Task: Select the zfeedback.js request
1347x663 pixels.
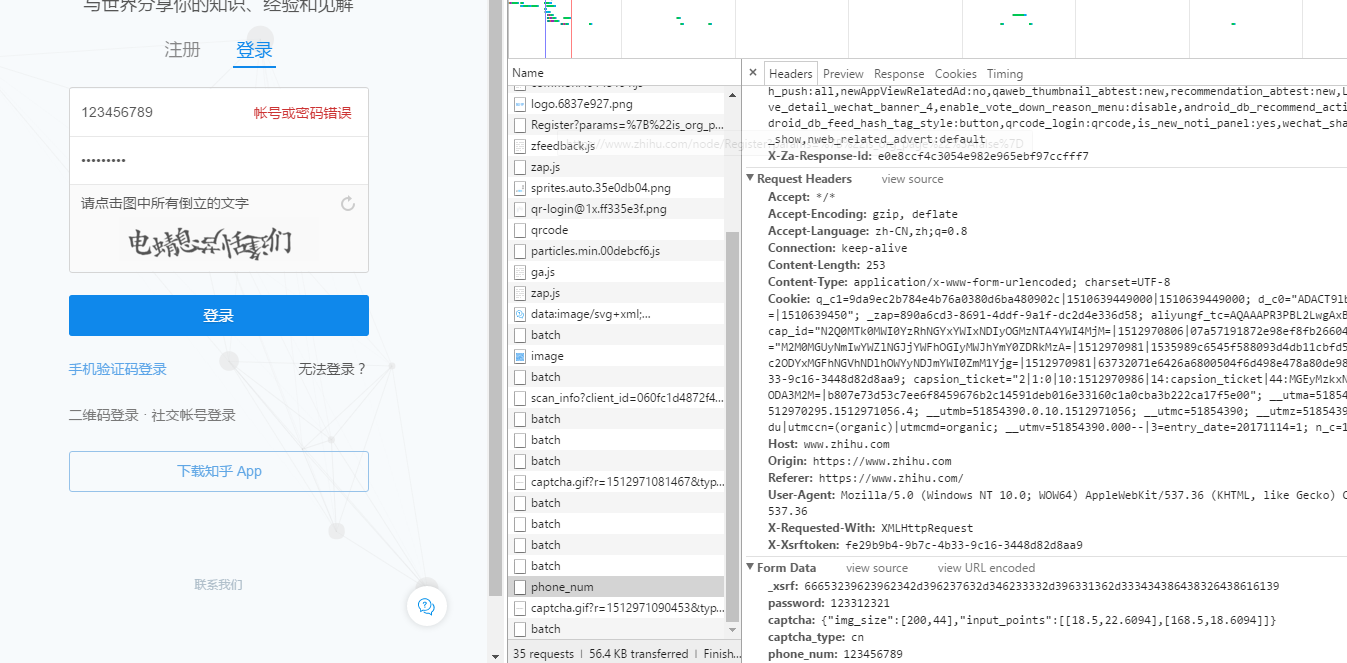Action: (x=617, y=146)
